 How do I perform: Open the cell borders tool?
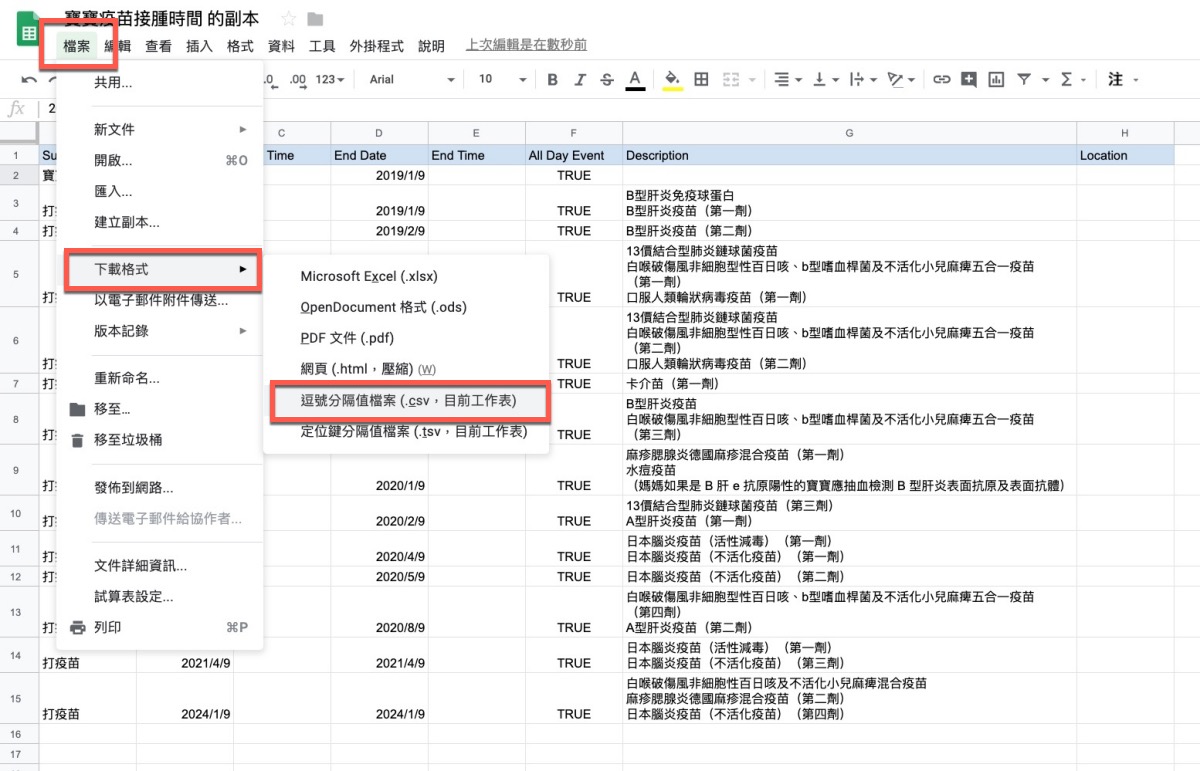pyautogui.click(x=701, y=80)
